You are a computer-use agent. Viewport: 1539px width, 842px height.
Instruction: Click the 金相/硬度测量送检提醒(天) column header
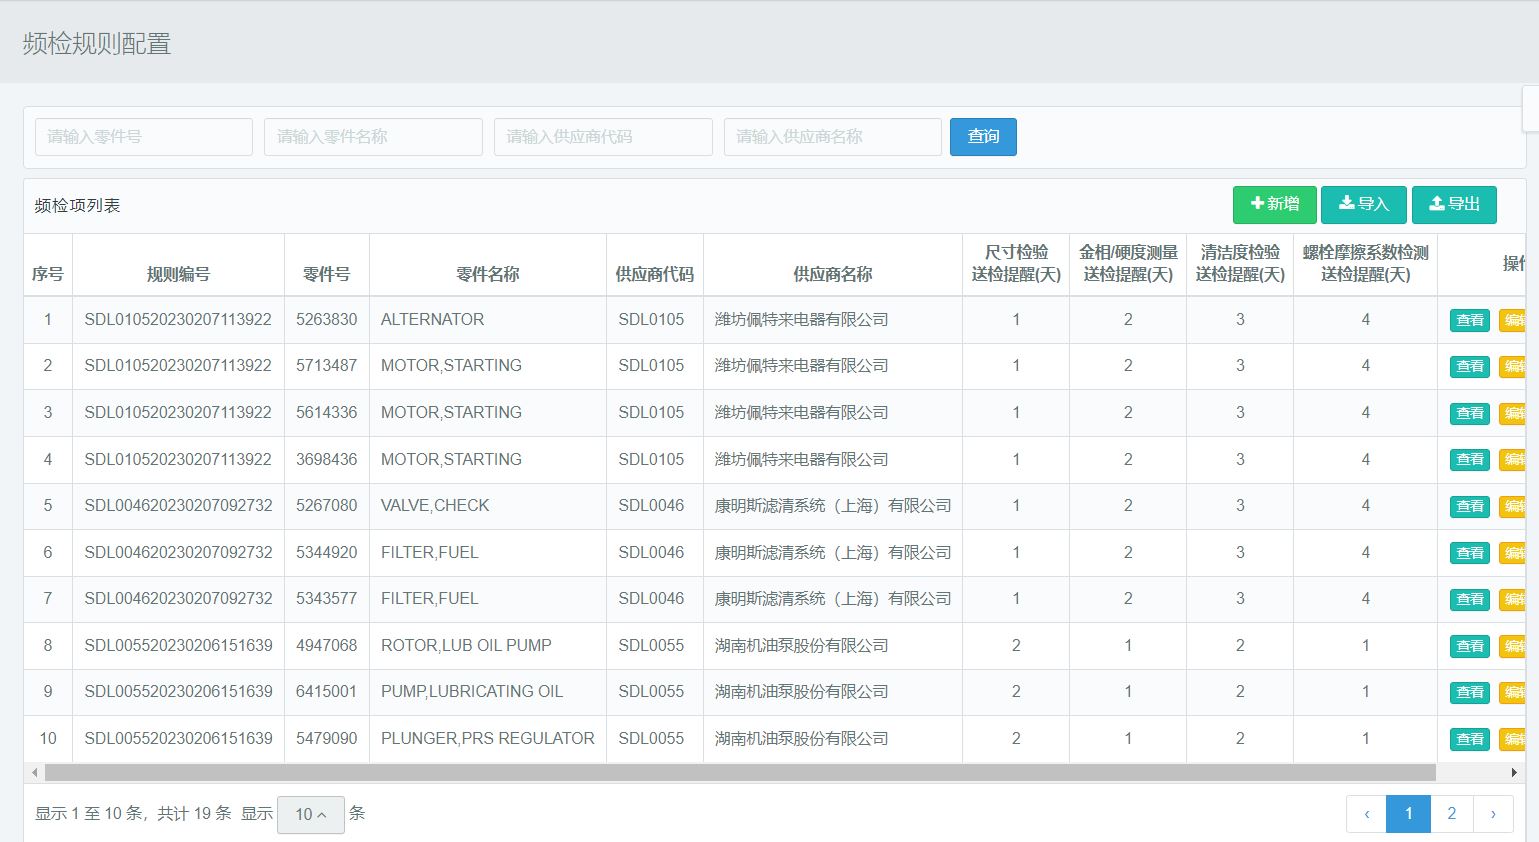pos(1128,264)
